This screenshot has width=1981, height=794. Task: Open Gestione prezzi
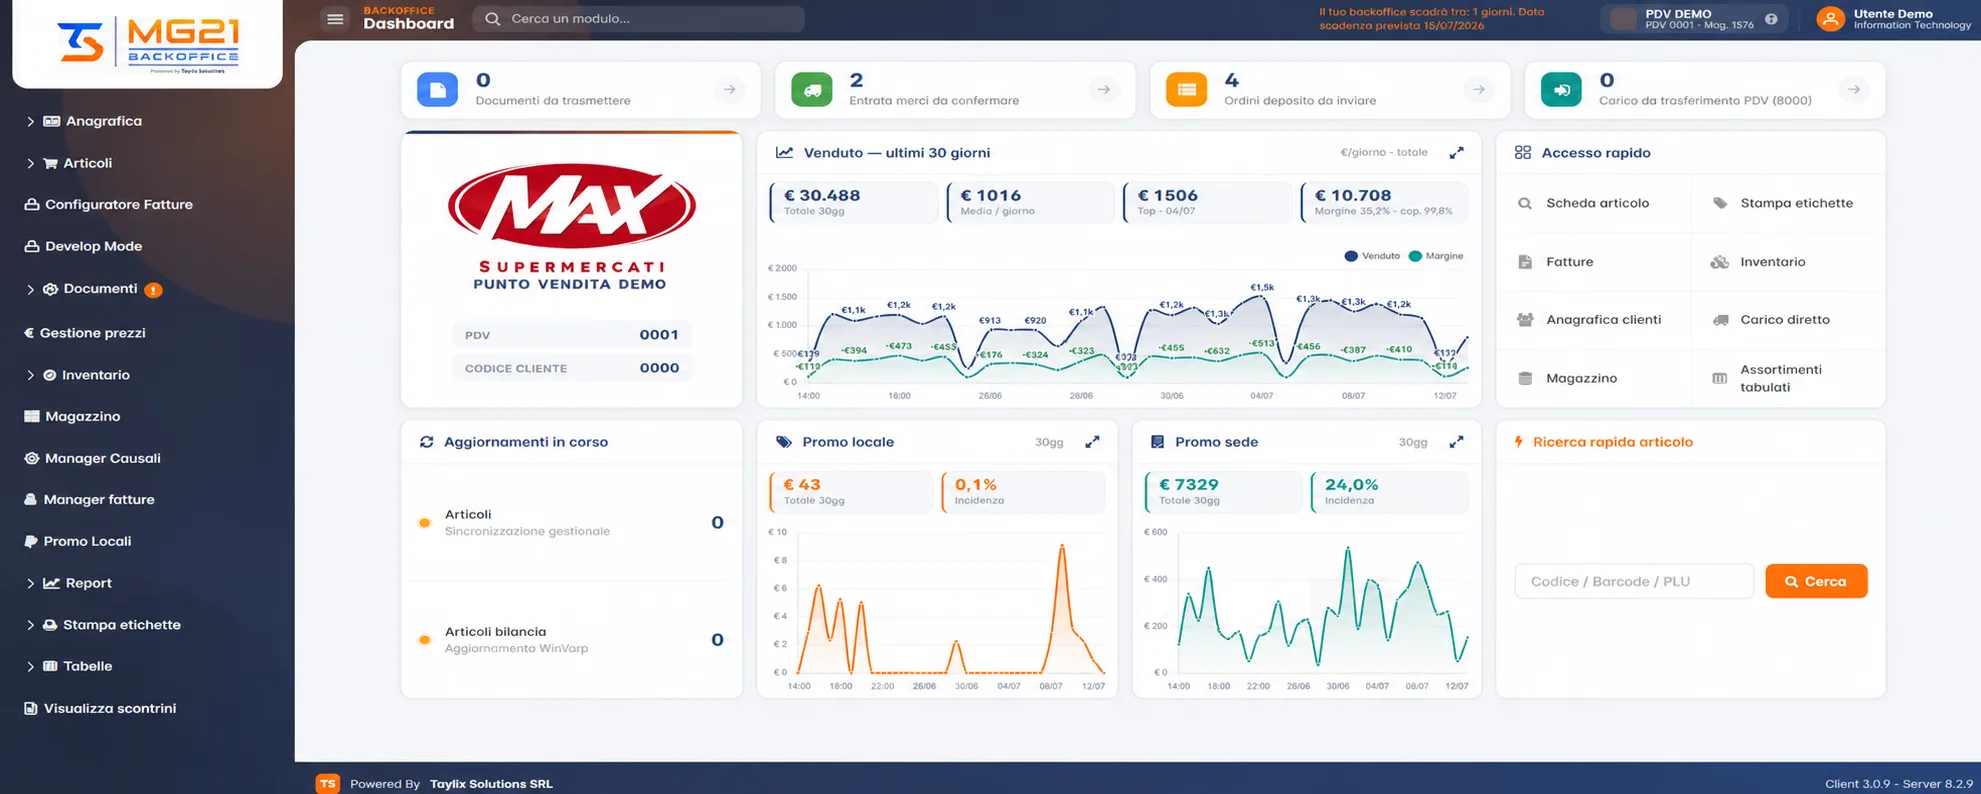[85, 333]
